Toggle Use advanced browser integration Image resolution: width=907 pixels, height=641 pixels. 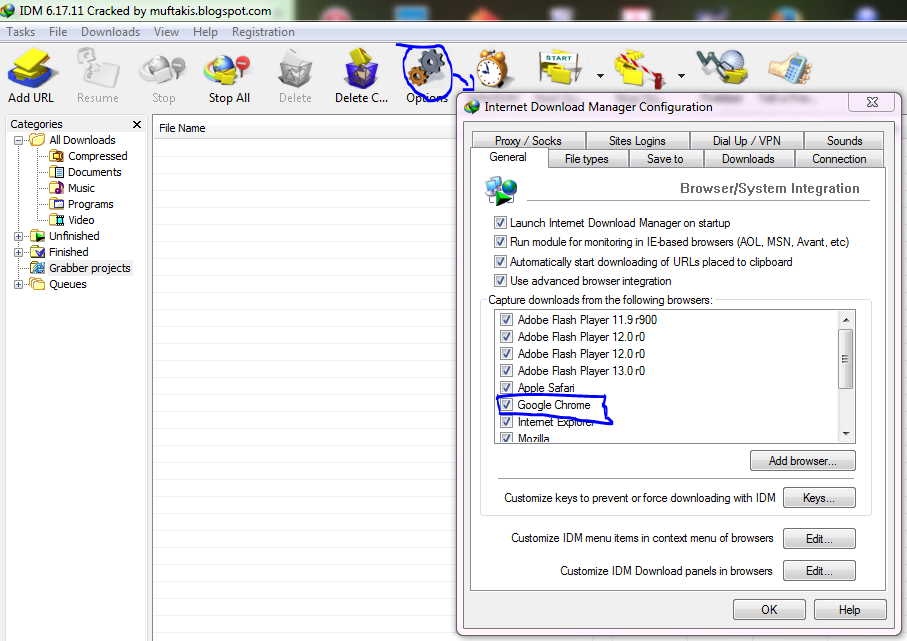click(500, 281)
